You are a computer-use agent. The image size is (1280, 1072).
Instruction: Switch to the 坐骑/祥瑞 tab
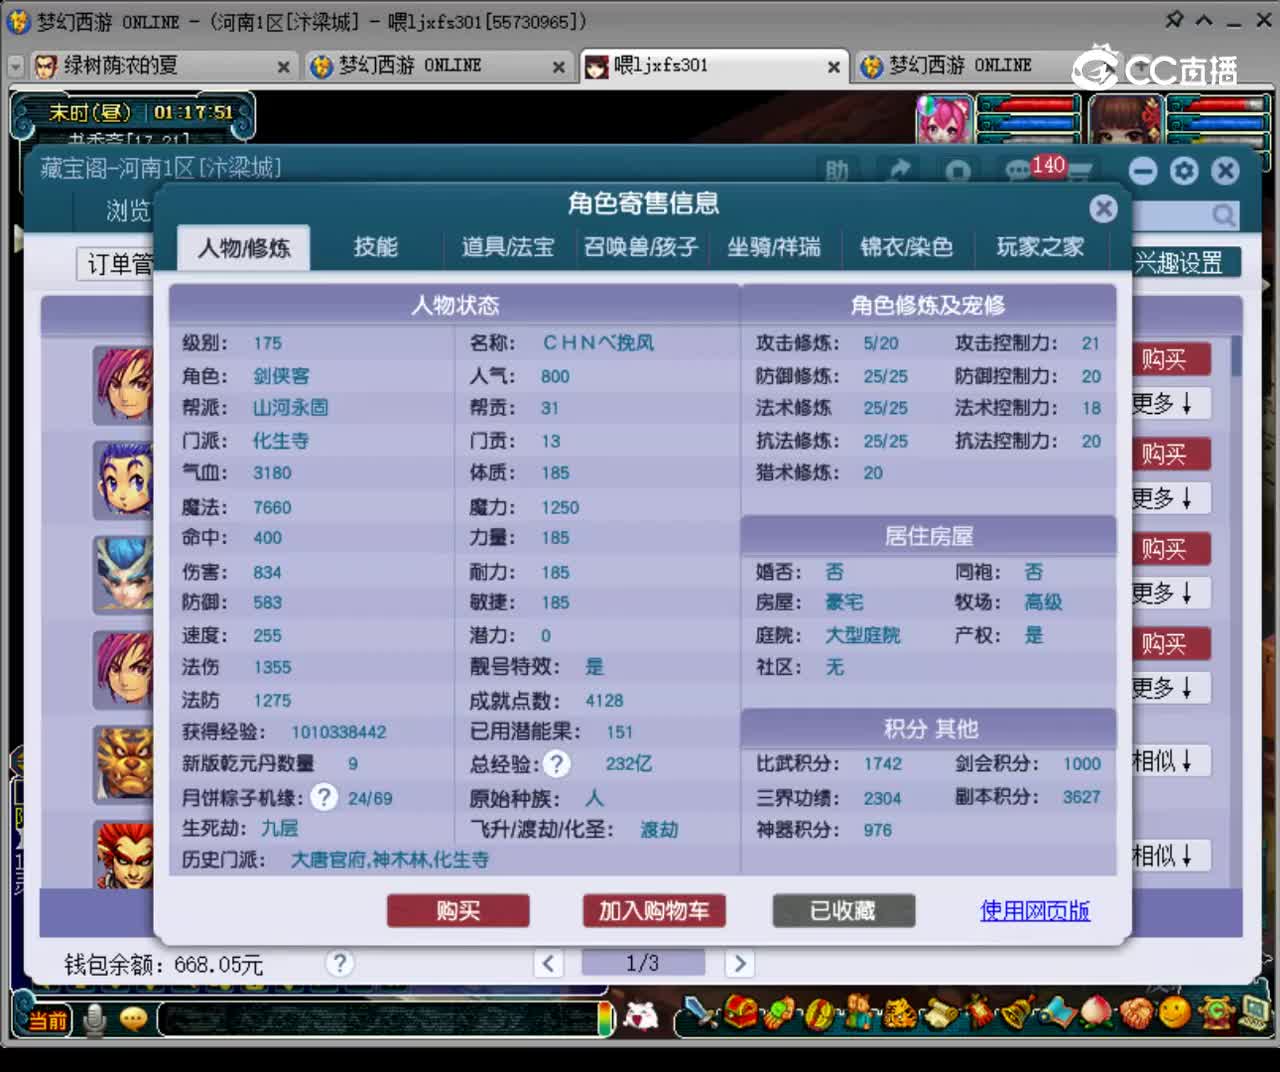click(x=775, y=248)
